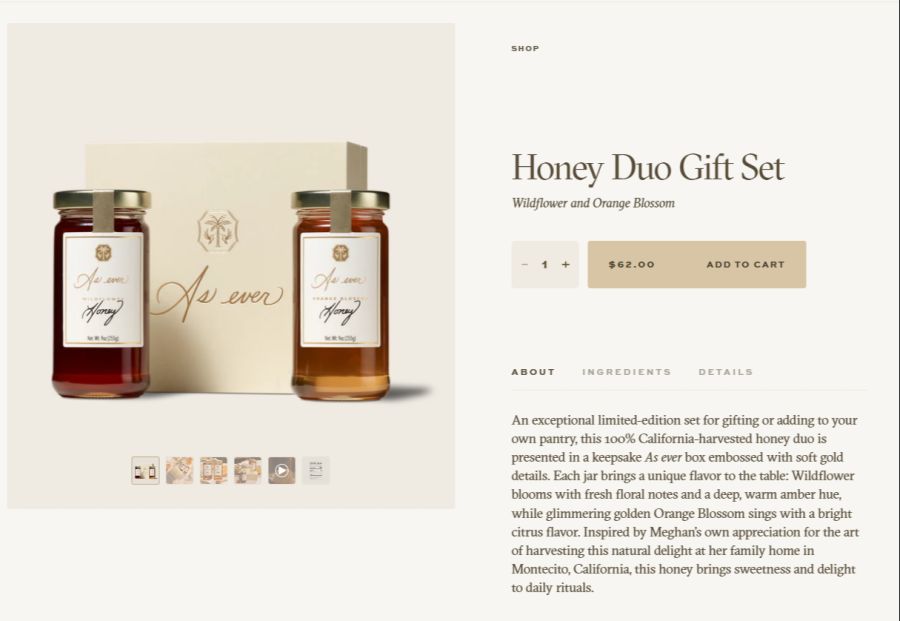
Task: Switch to the INGREDIENTS tab
Action: click(627, 372)
